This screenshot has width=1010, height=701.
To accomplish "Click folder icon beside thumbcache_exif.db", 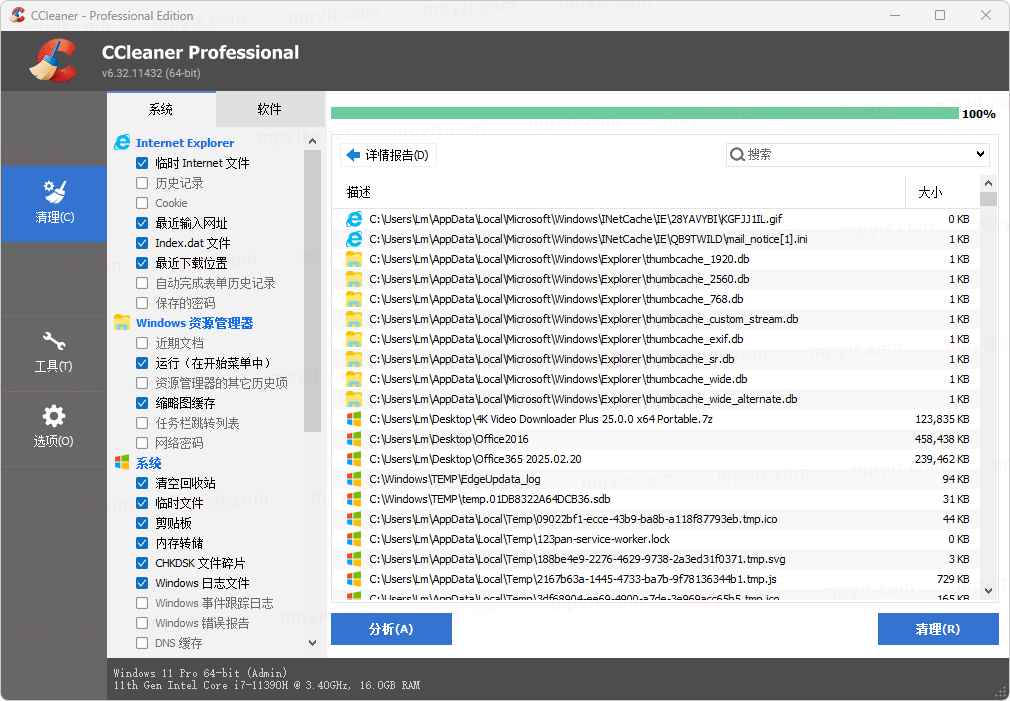I will click(x=354, y=339).
